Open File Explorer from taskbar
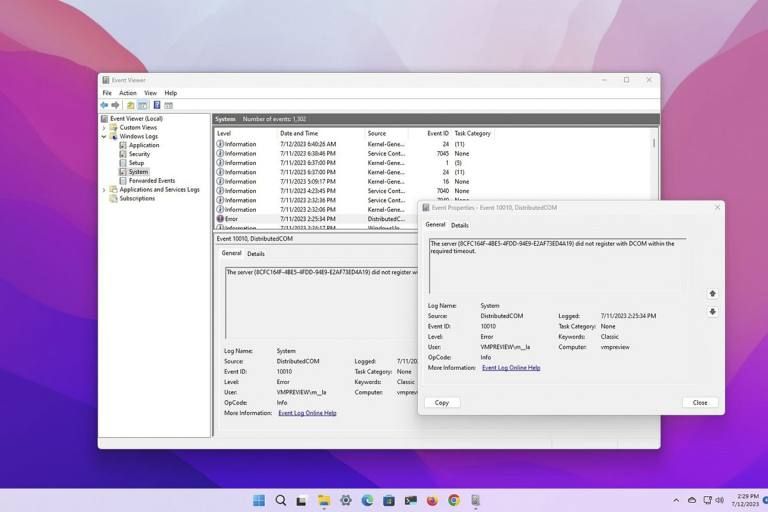This screenshot has width=768, height=512. (x=324, y=500)
